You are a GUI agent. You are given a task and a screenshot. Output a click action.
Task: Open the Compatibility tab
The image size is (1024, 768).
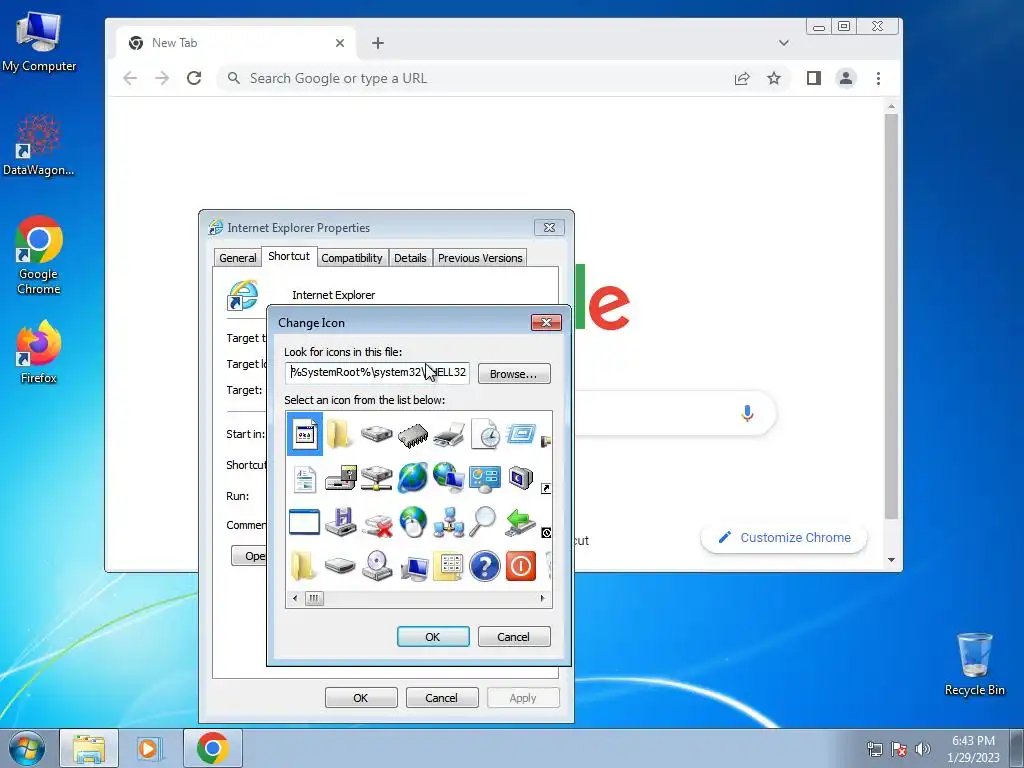[x=351, y=258]
